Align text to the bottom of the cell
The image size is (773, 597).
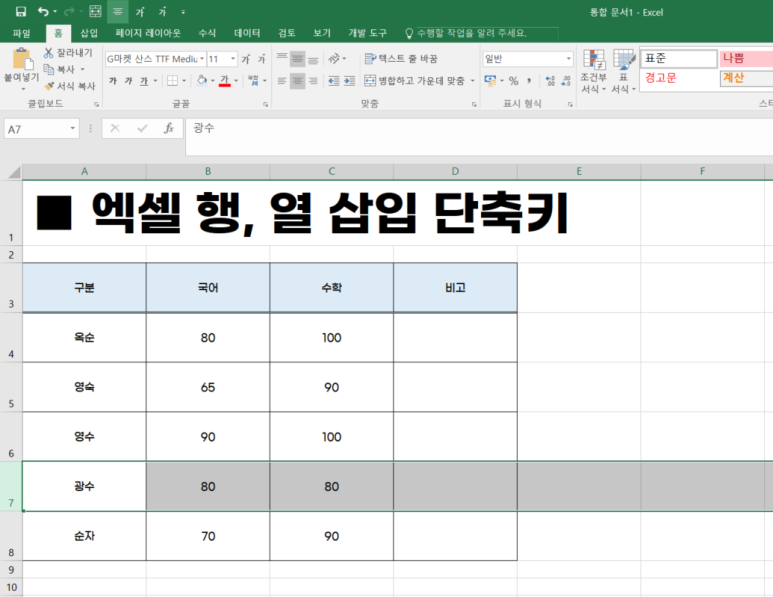pos(313,59)
